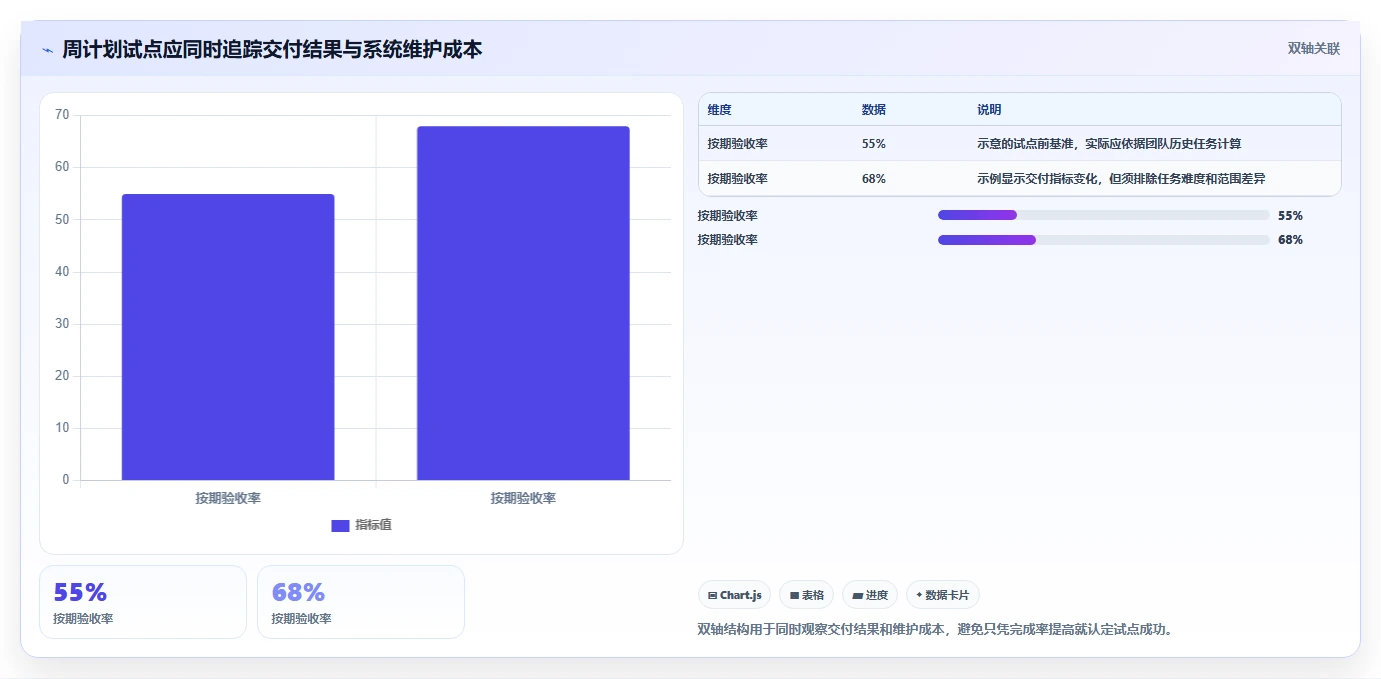Screen dimensions: 1381x679
Task: Click the taller bar reaching 68
Action: click(523, 303)
